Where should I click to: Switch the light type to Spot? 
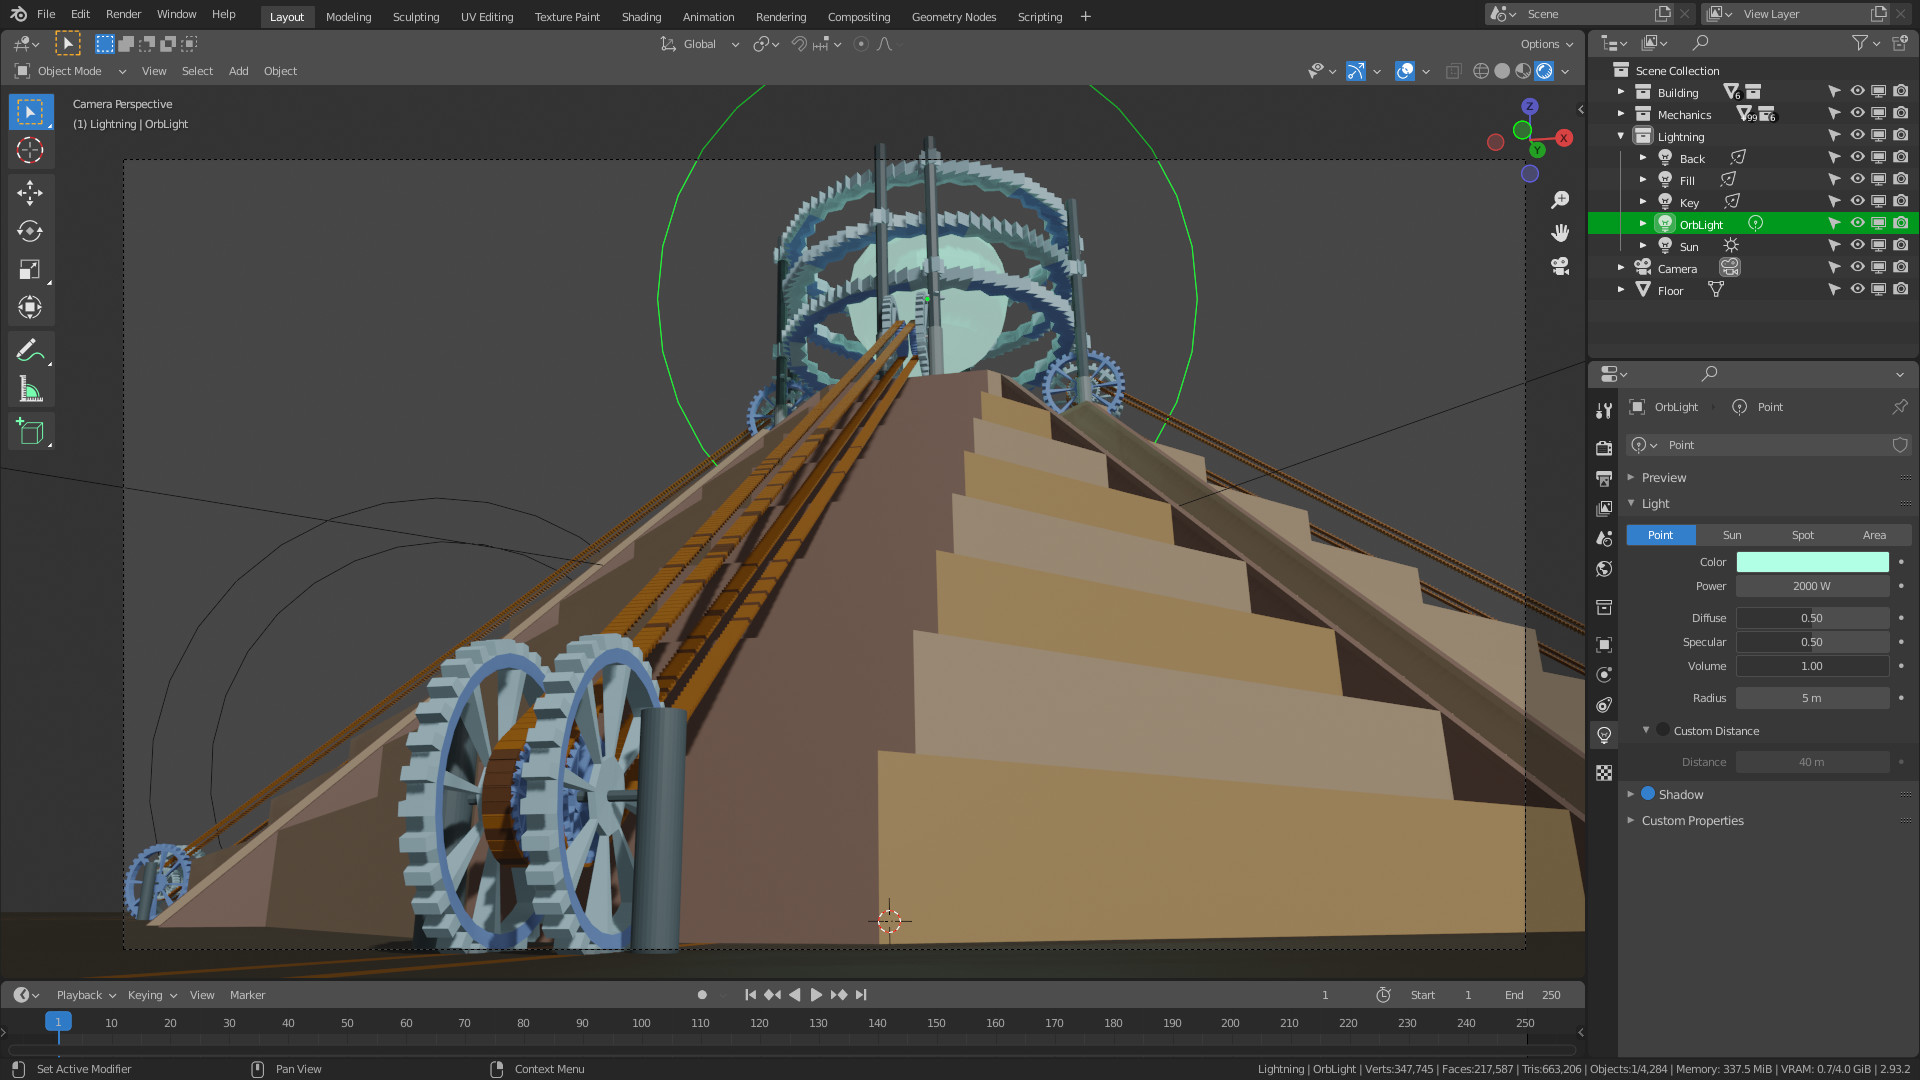[1802, 535]
